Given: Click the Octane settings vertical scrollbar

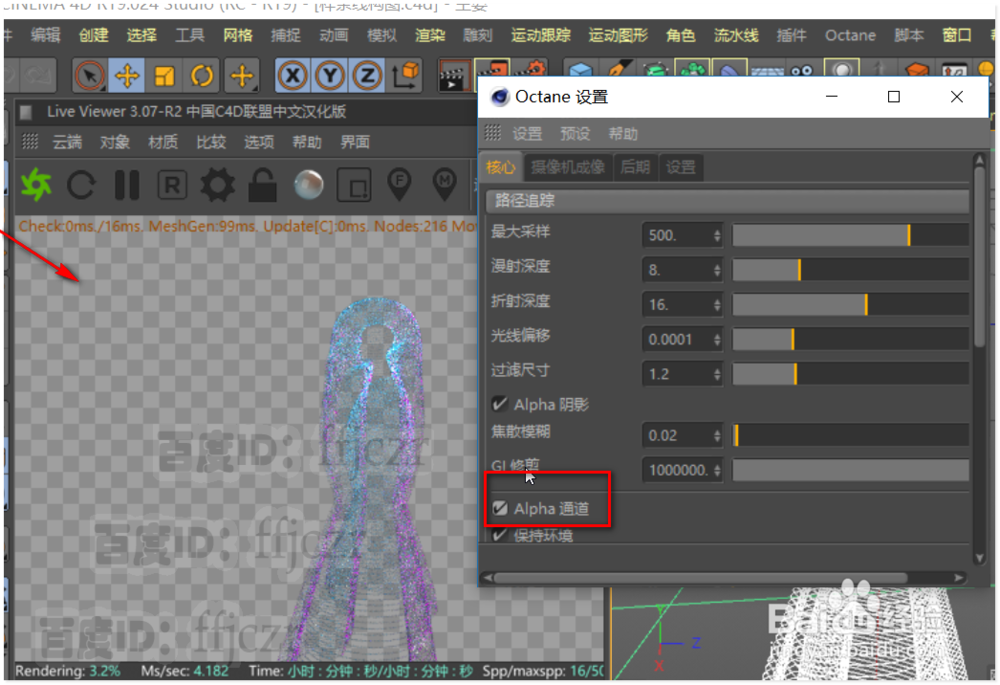Looking at the screenshot, I should [x=980, y=255].
